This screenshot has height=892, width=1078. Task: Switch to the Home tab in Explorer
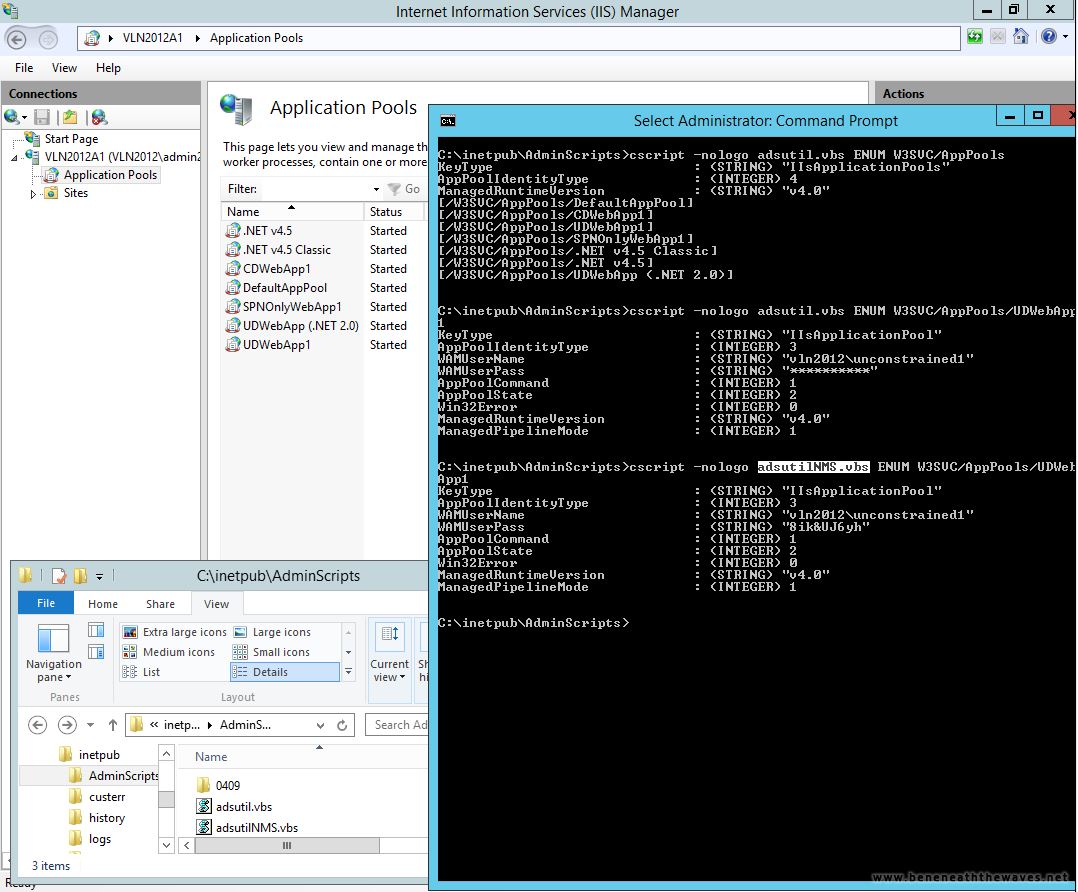click(x=102, y=604)
